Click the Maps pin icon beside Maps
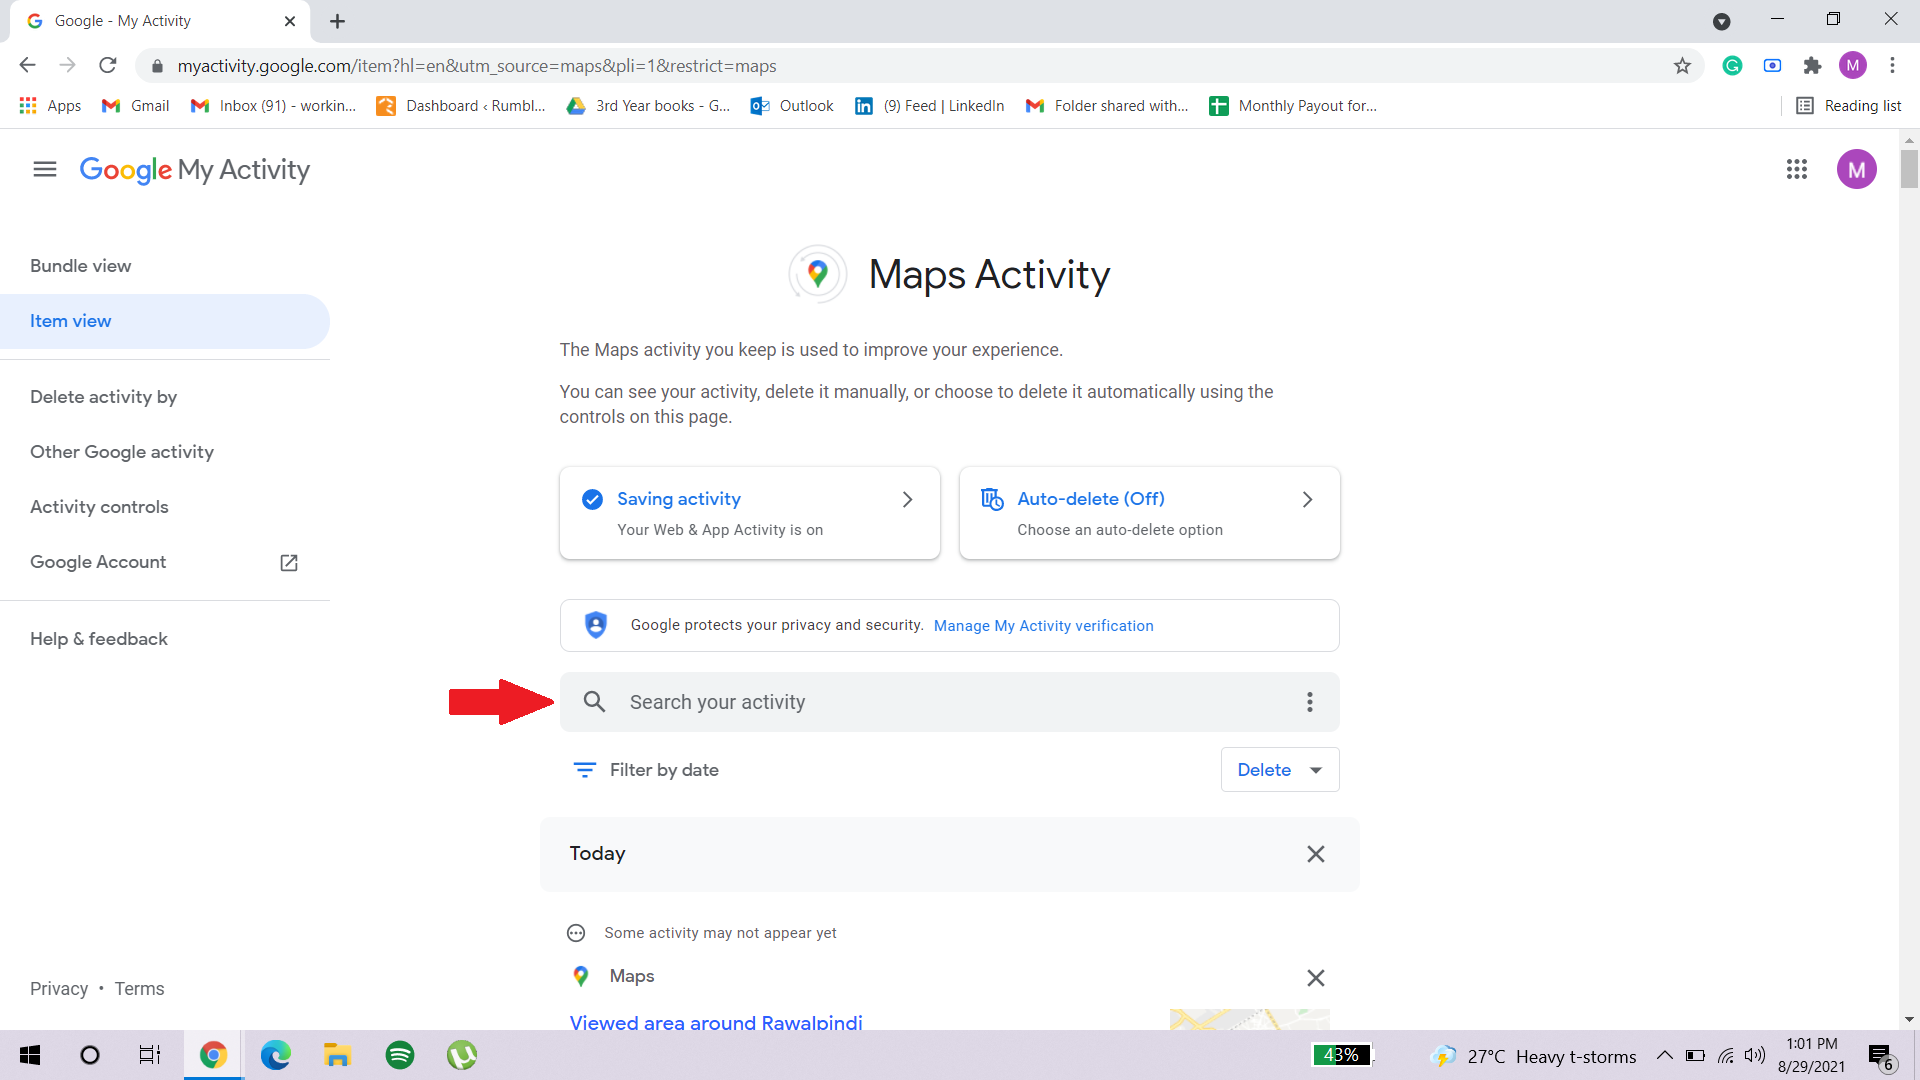Viewport: 1920px width, 1080px height. click(580, 976)
